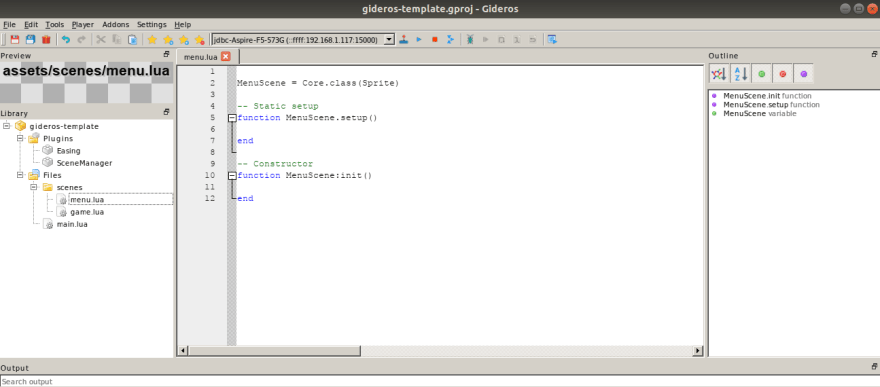This screenshot has height=387, width=880.
Task: Open the Help menu
Action: (x=182, y=25)
